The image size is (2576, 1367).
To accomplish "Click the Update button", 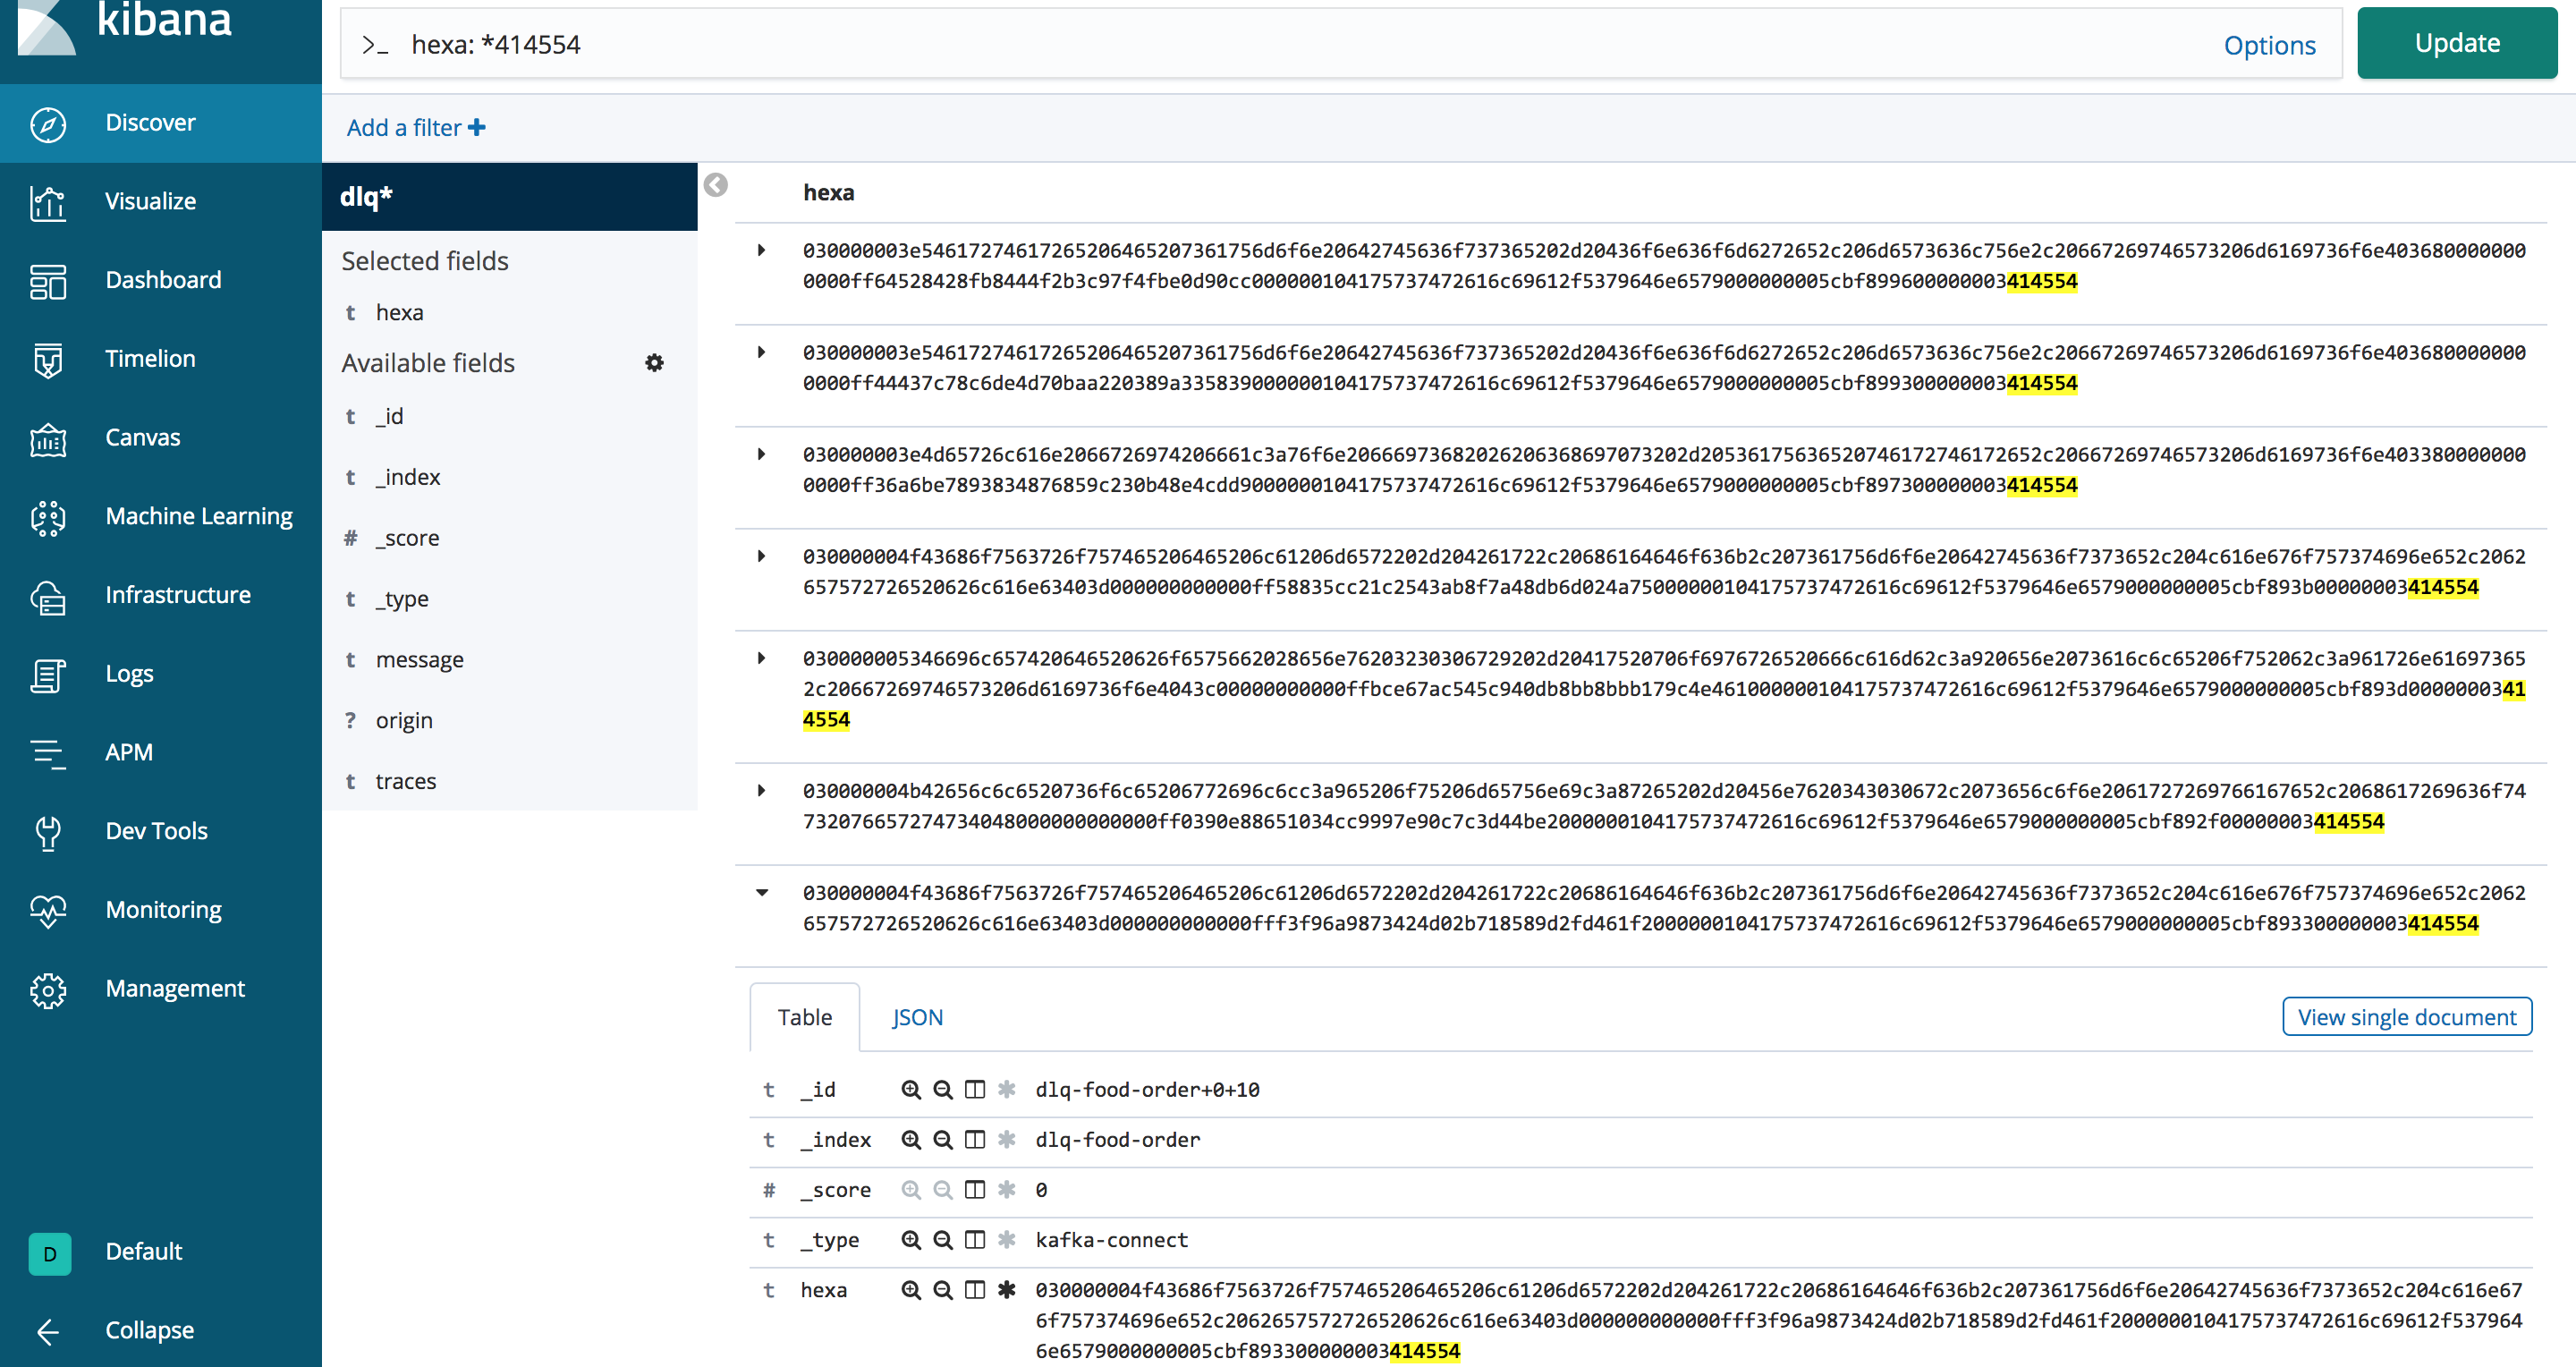I will (2456, 43).
